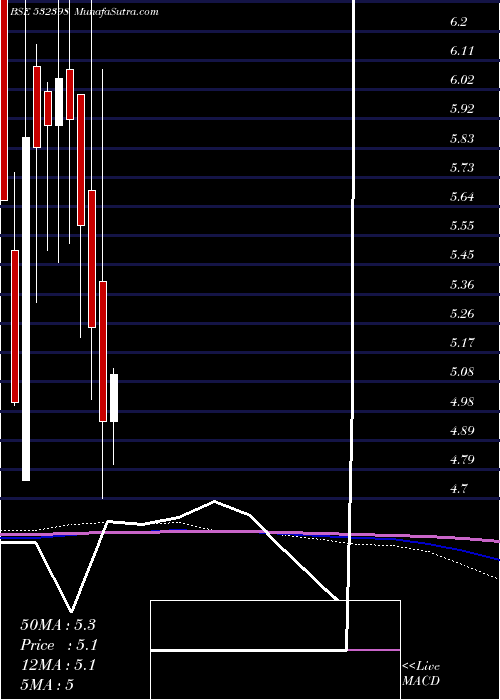This screenshot has height=700, width=500.
Task: Select the white candlestick body near 6.02
Action: [x=59, y=102]
